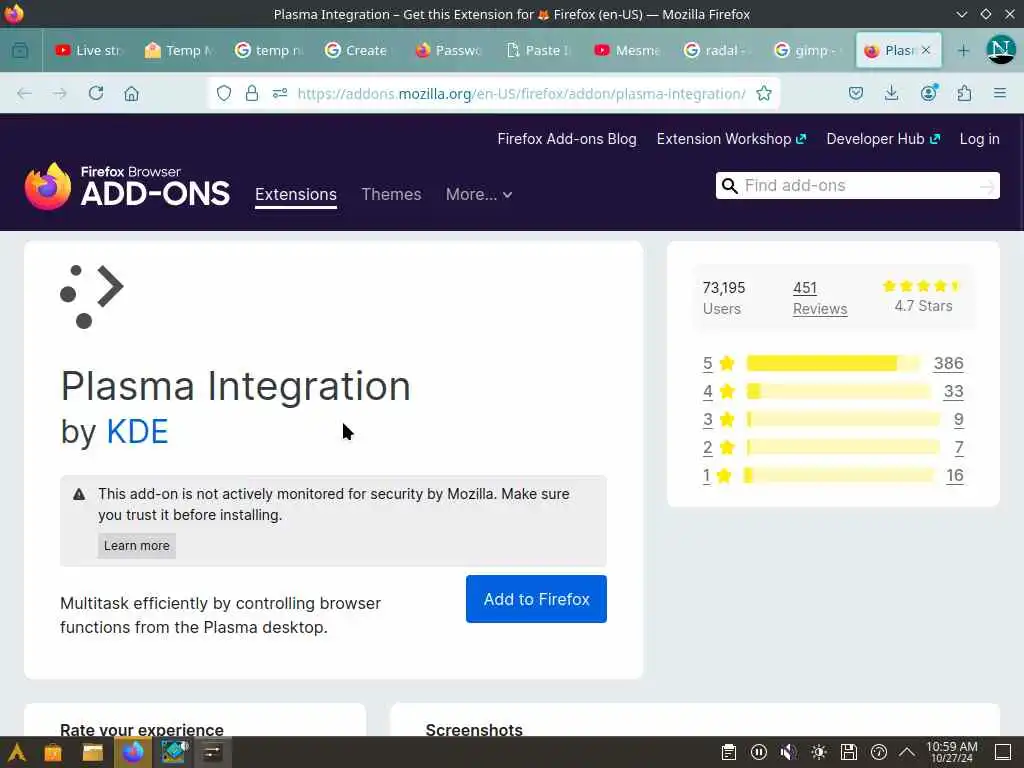Click Log in
The image size is (1024, 768).
coord(979,139)
